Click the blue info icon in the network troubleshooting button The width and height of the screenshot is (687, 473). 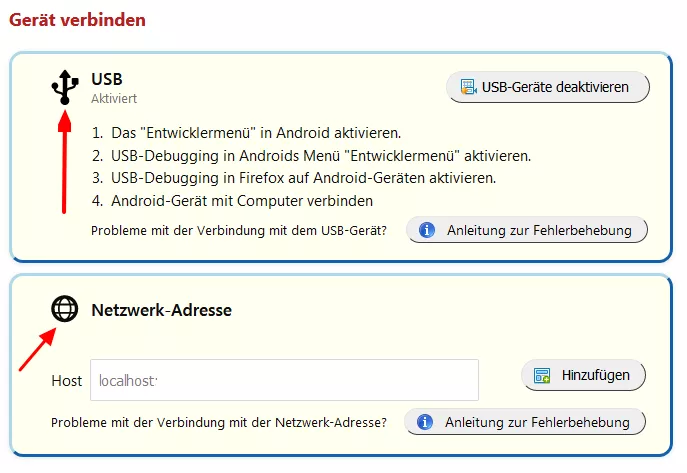(425, 422)
